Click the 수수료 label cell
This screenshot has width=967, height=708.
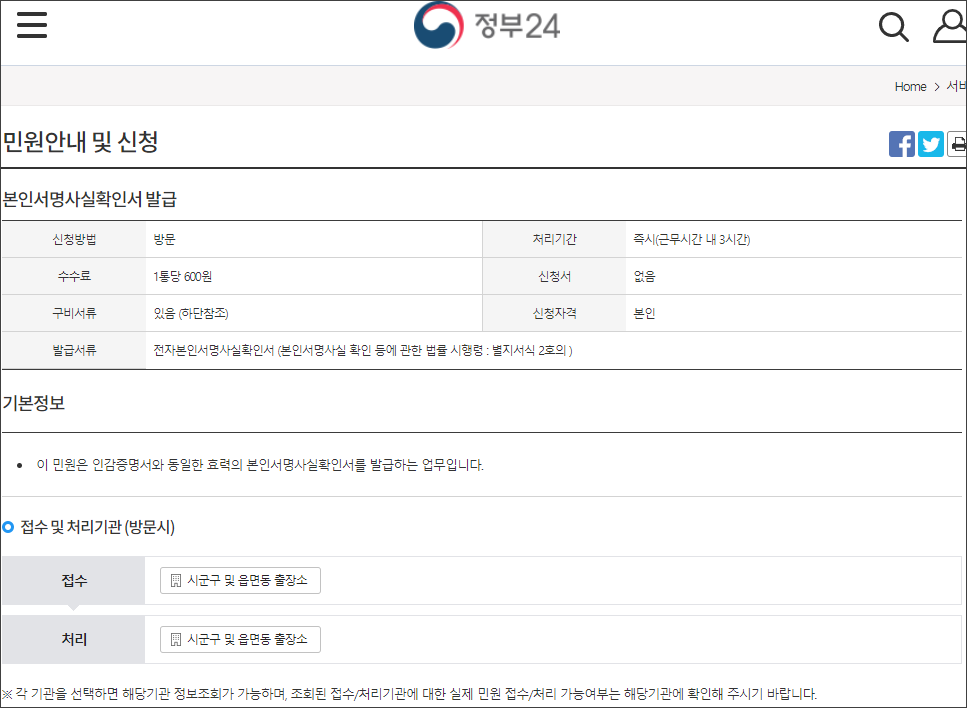[74, 276]
